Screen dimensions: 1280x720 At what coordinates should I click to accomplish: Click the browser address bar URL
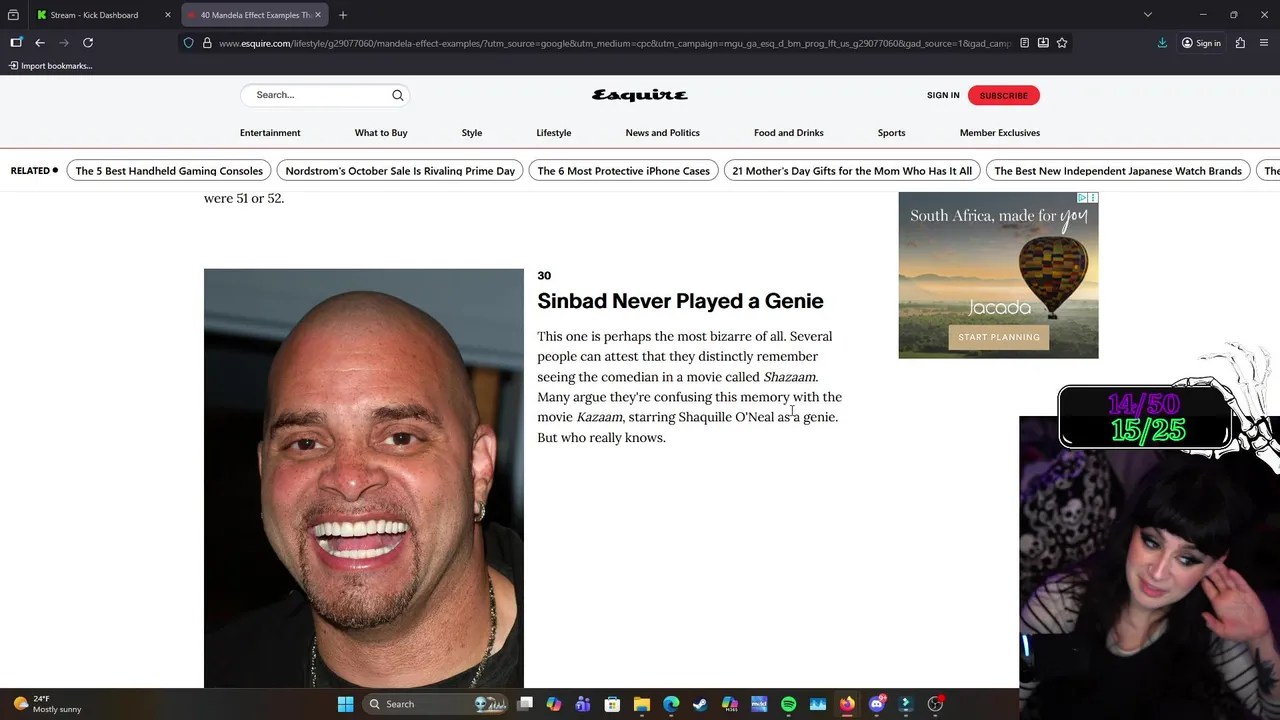pyautogui.click(x=615, y=43)
